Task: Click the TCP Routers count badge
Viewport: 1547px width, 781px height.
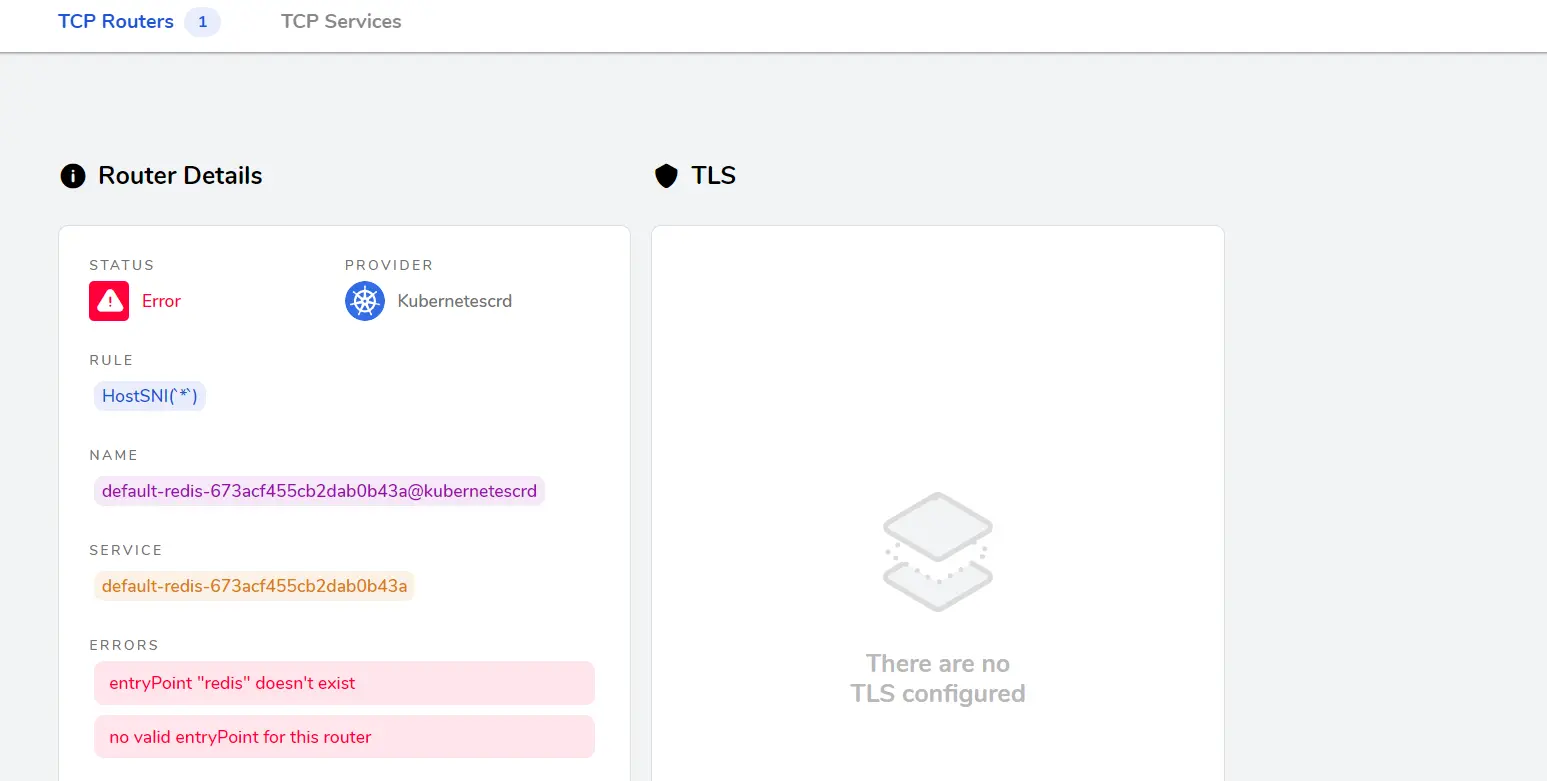Action: (202, 22)
